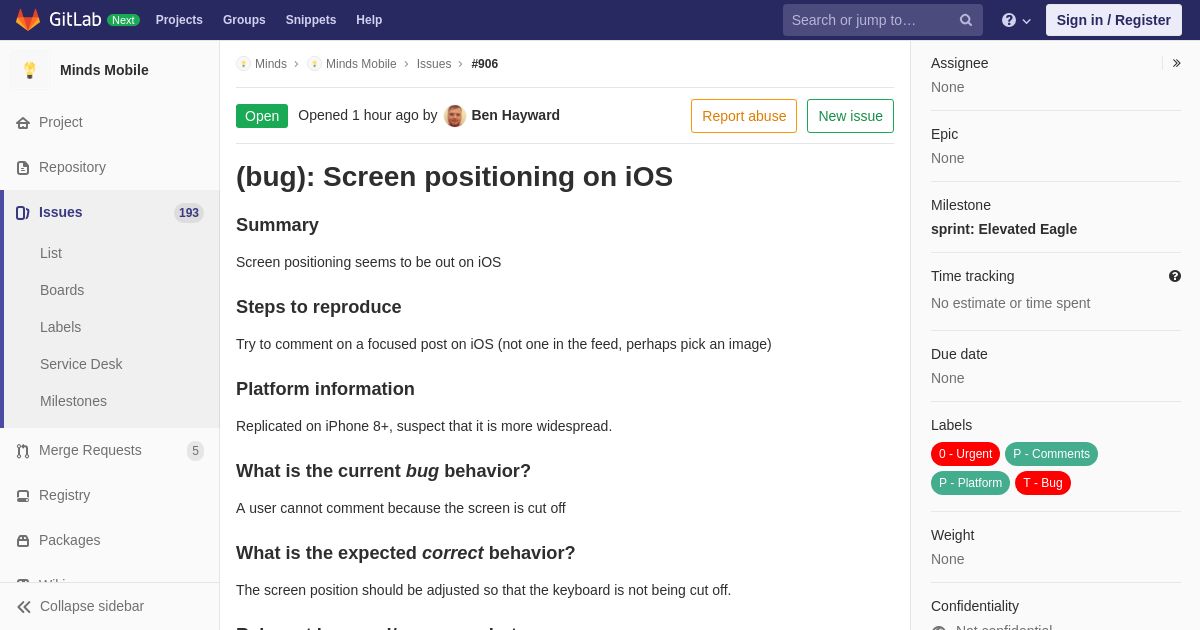
Task: Open the Help dropdown in top bar
Action: click(1016, 20)
